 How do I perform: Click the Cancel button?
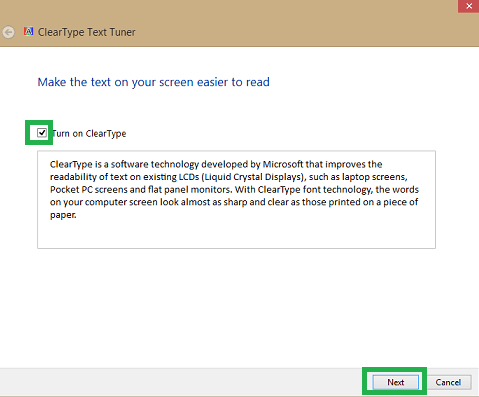tap(448, 382)
